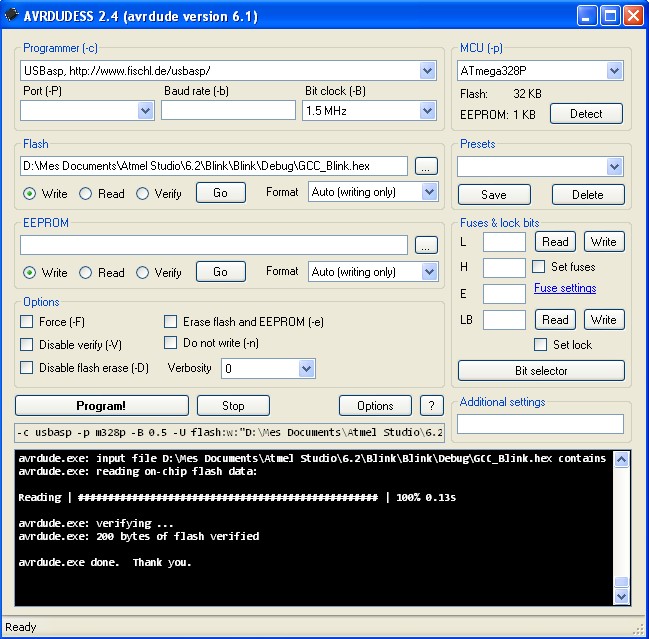Select the EEPROM Verify radio button

143,272
